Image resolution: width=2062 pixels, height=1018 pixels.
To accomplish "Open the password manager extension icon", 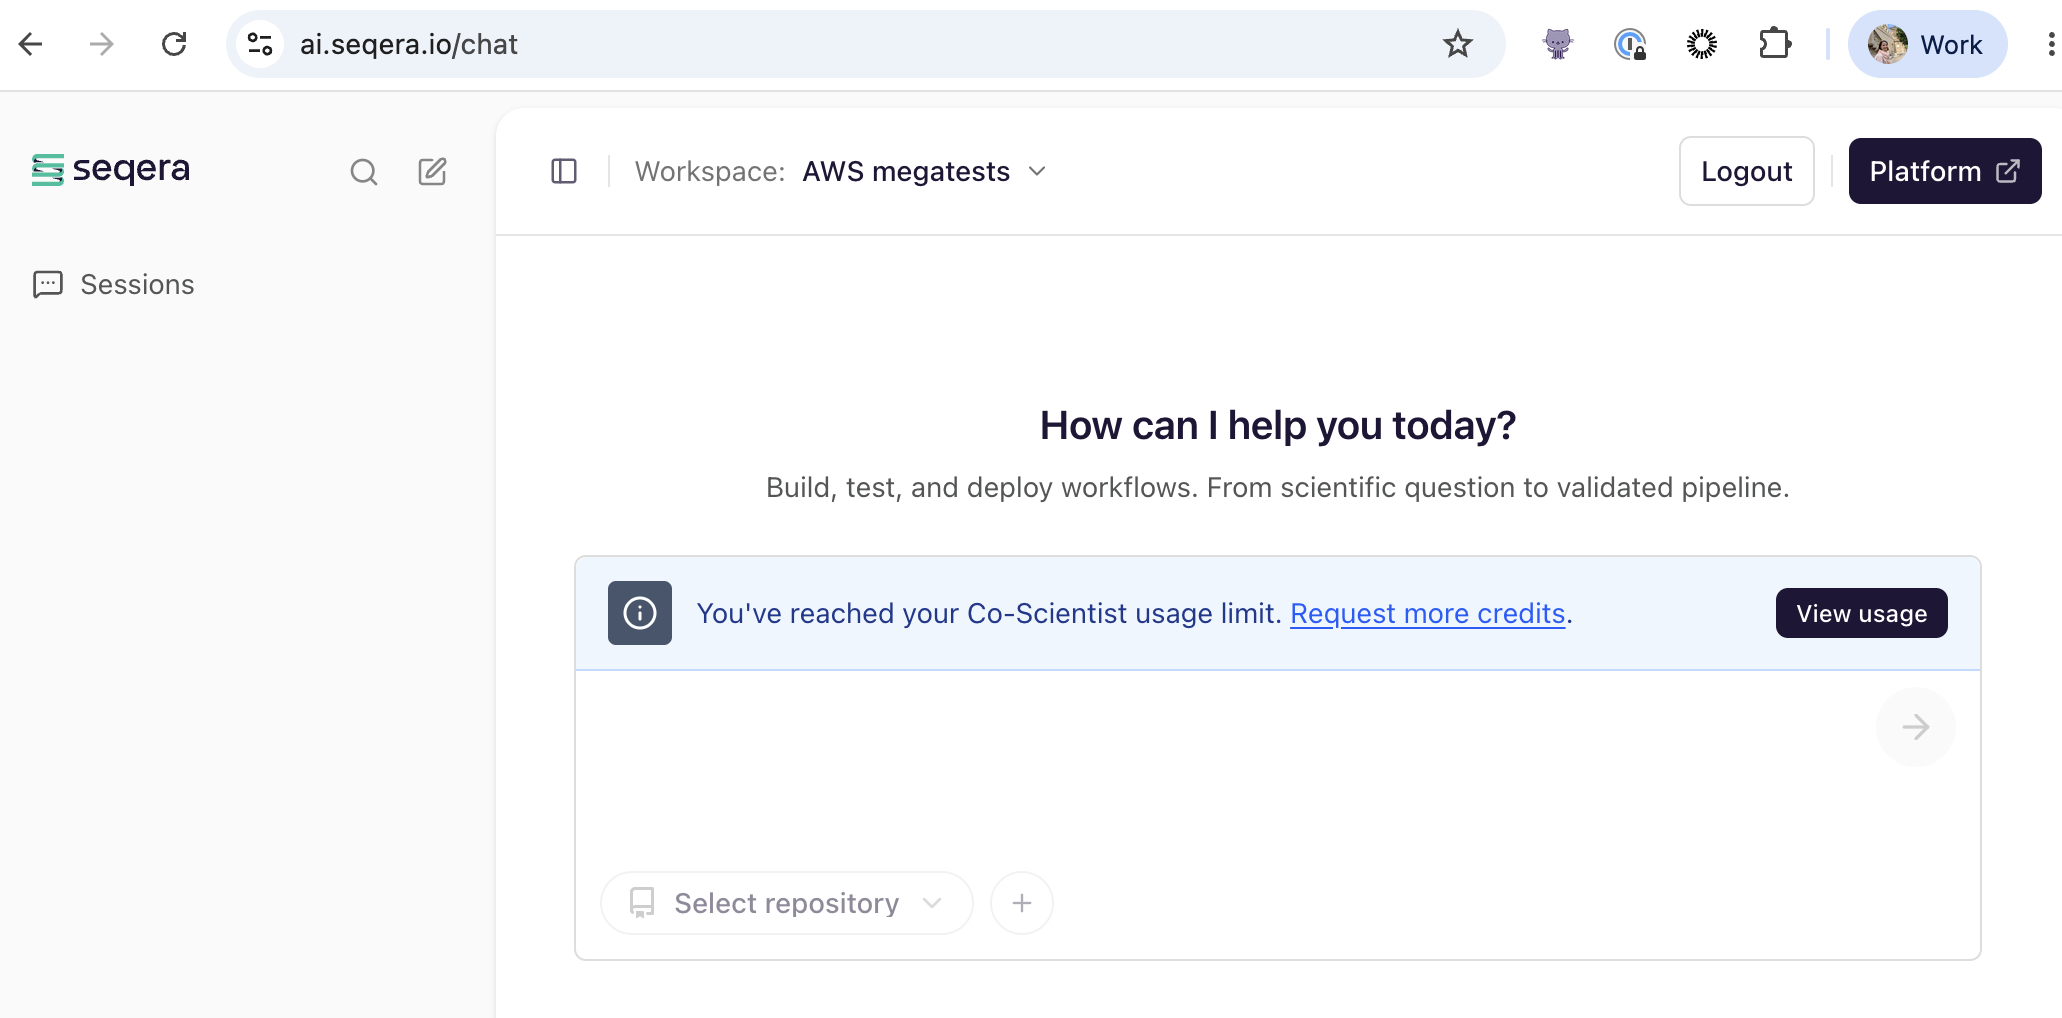I will [x=1630, y=44].
